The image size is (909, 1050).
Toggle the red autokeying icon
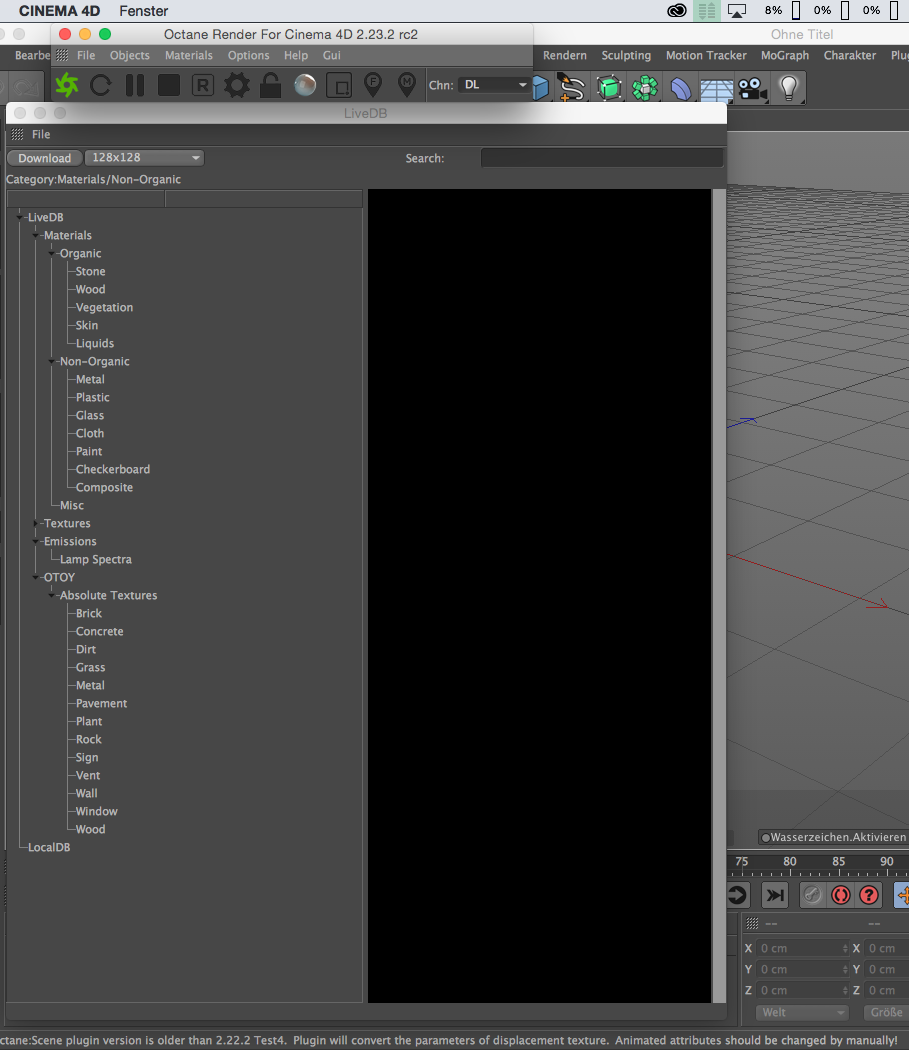(x=841, y=895)
